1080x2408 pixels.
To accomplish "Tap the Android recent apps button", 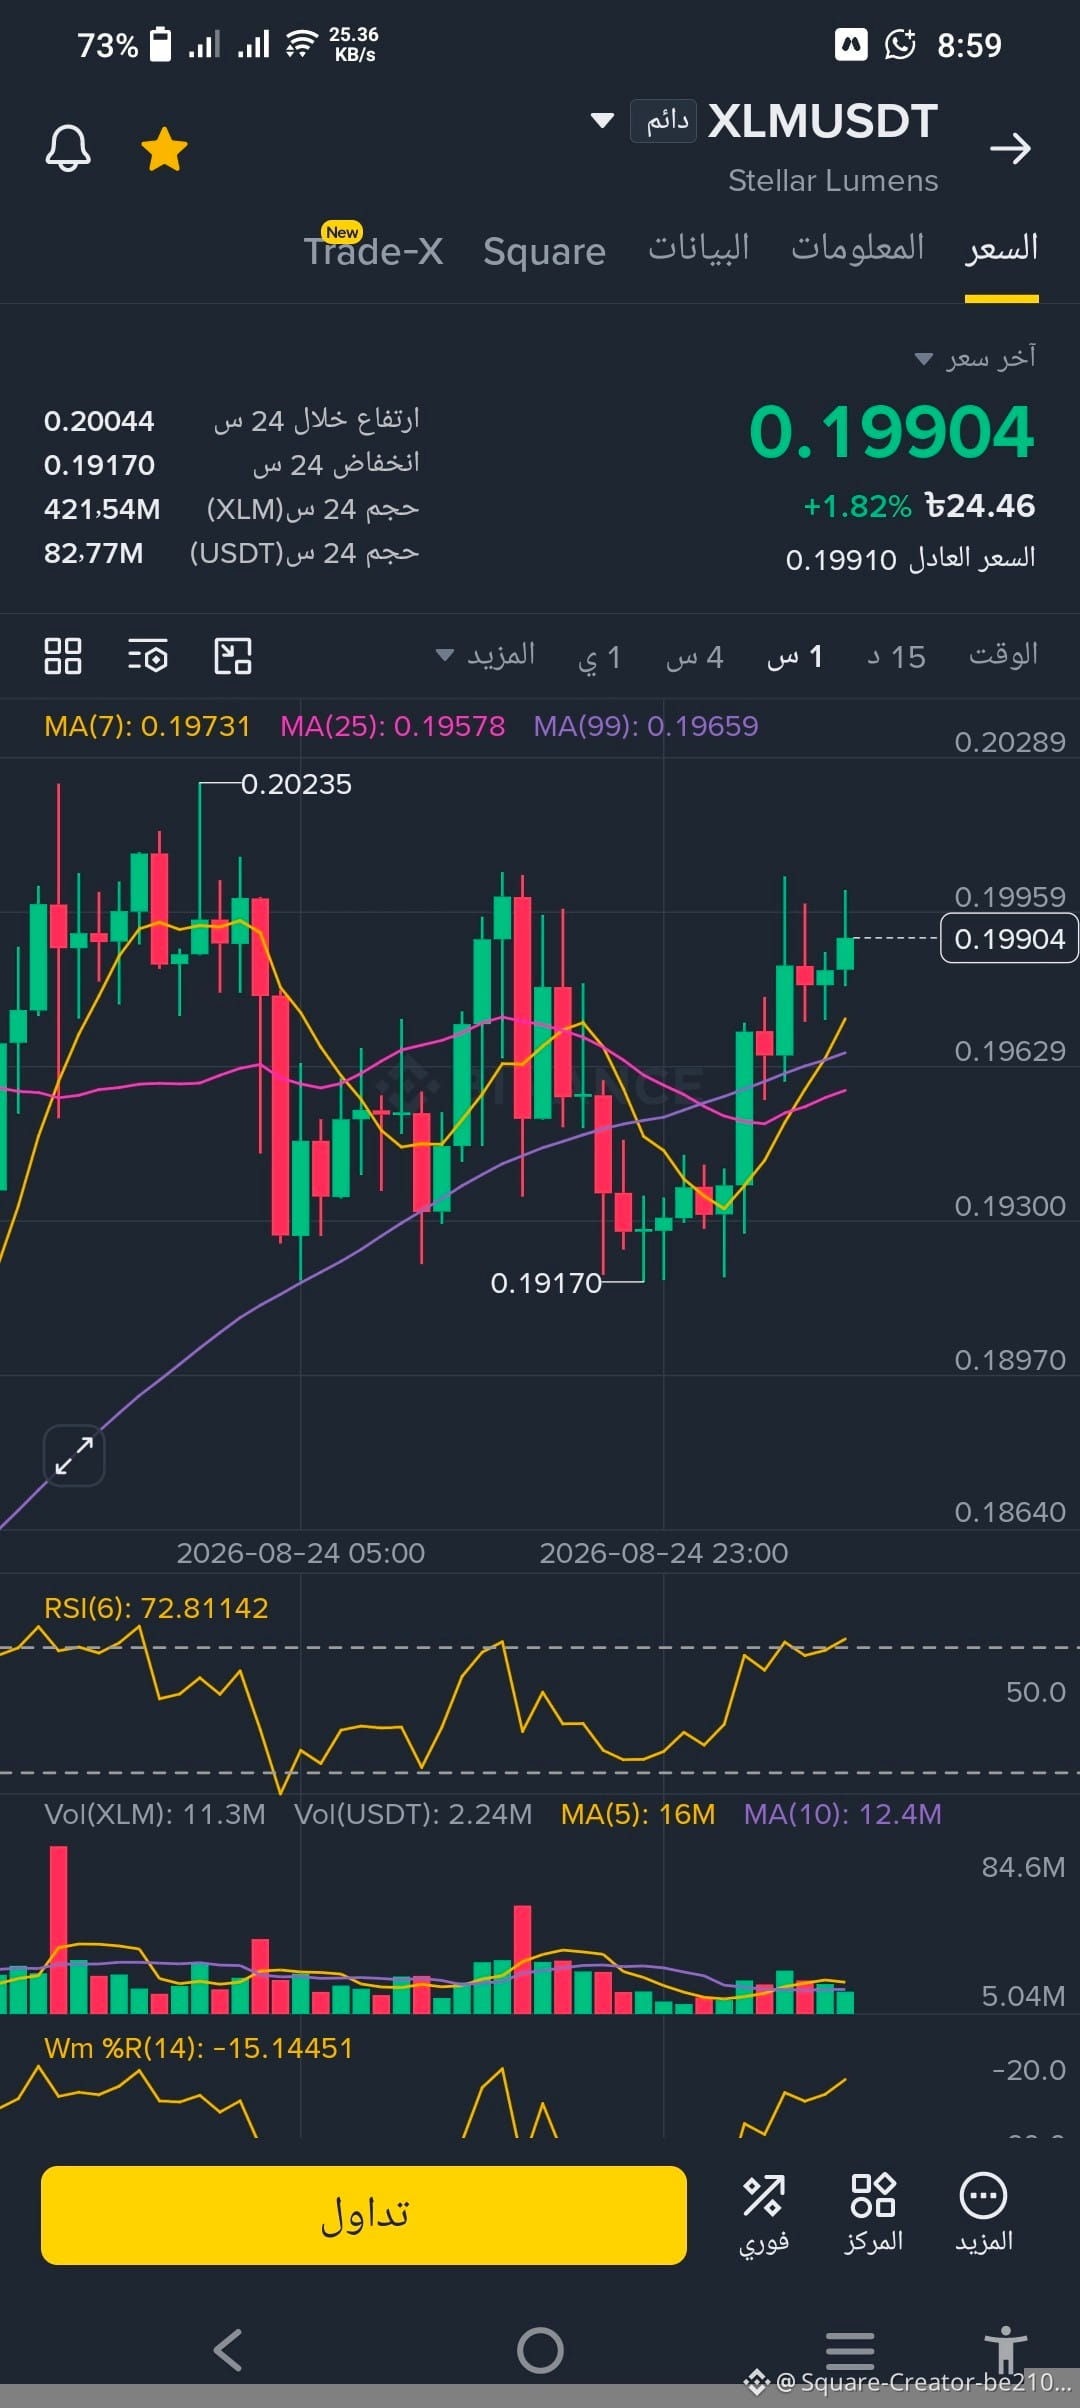I will (x=850, y=2350).
